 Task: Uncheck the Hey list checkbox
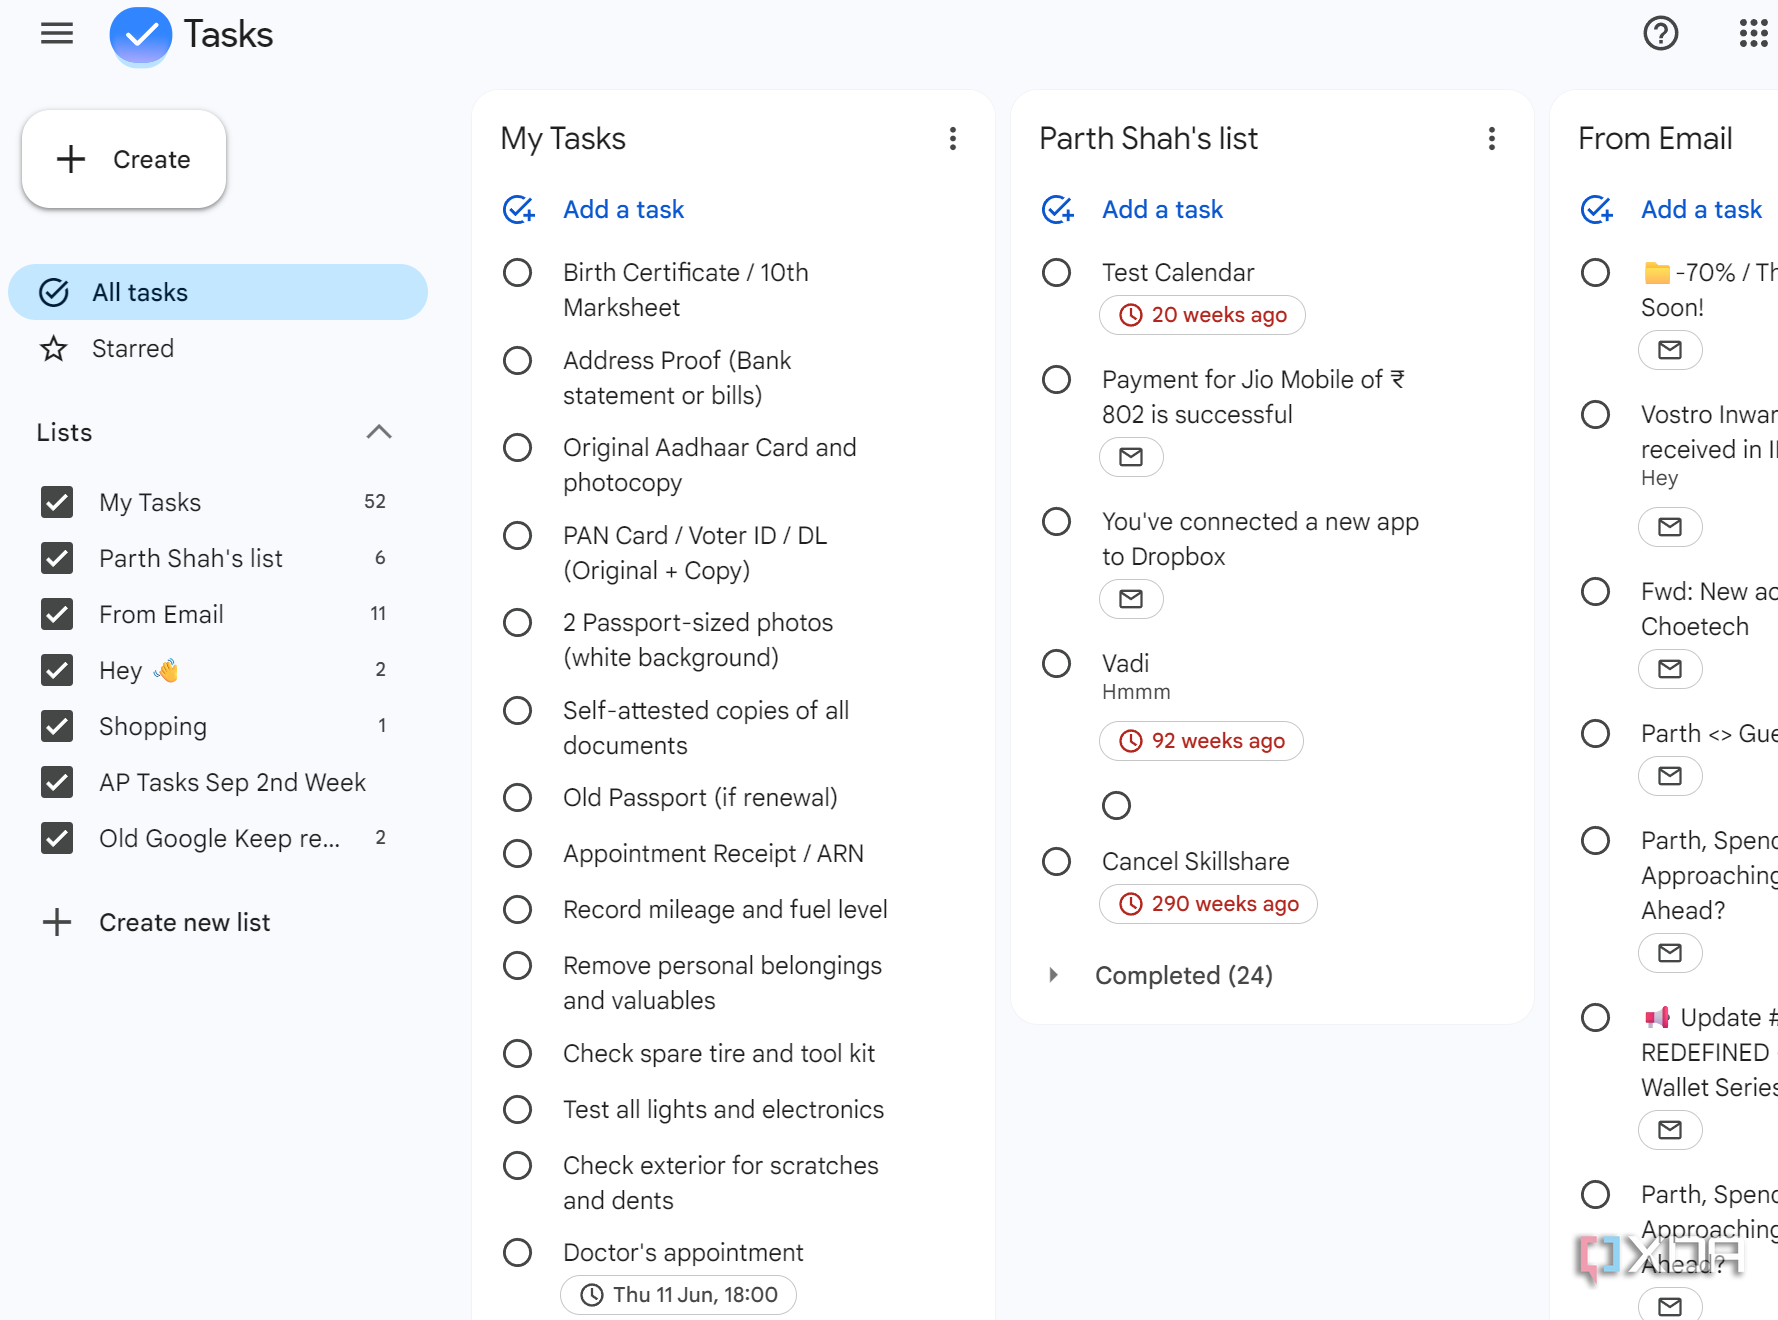point(57,670)
